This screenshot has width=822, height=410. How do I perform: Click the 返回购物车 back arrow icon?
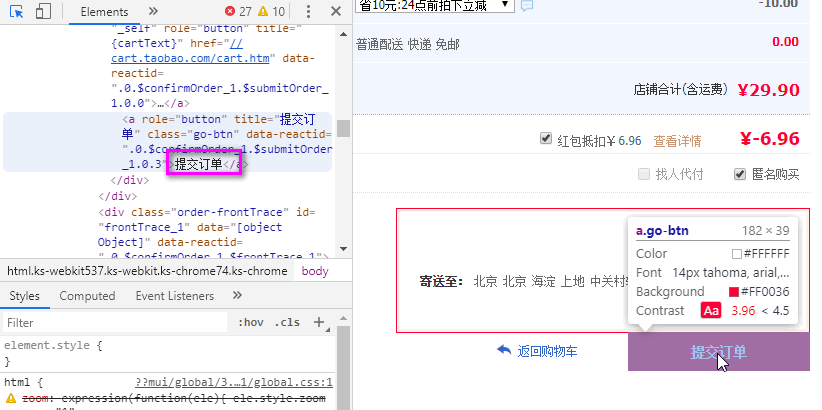[x=504, y=350]
